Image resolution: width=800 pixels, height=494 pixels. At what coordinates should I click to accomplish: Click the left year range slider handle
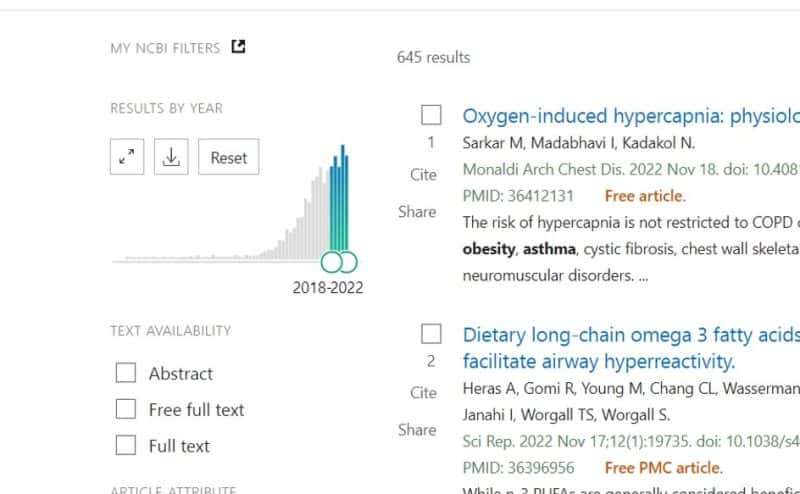point(332,263)
